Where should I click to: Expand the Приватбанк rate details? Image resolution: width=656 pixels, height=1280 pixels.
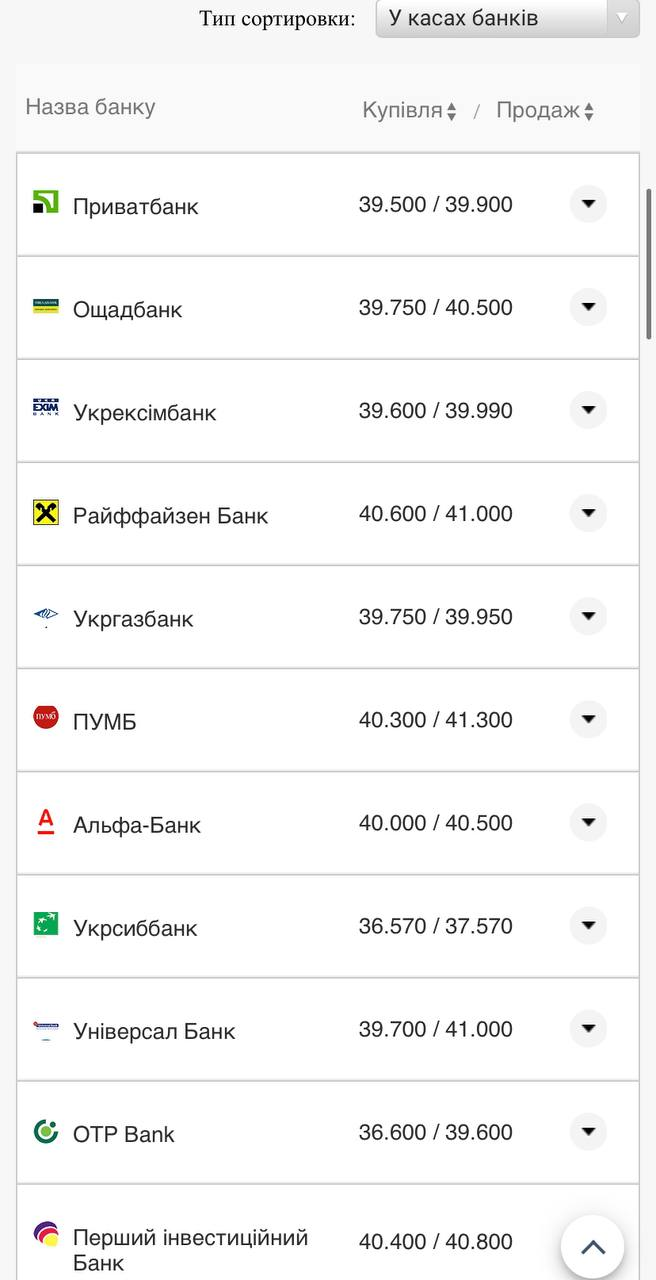coord(588,204)
